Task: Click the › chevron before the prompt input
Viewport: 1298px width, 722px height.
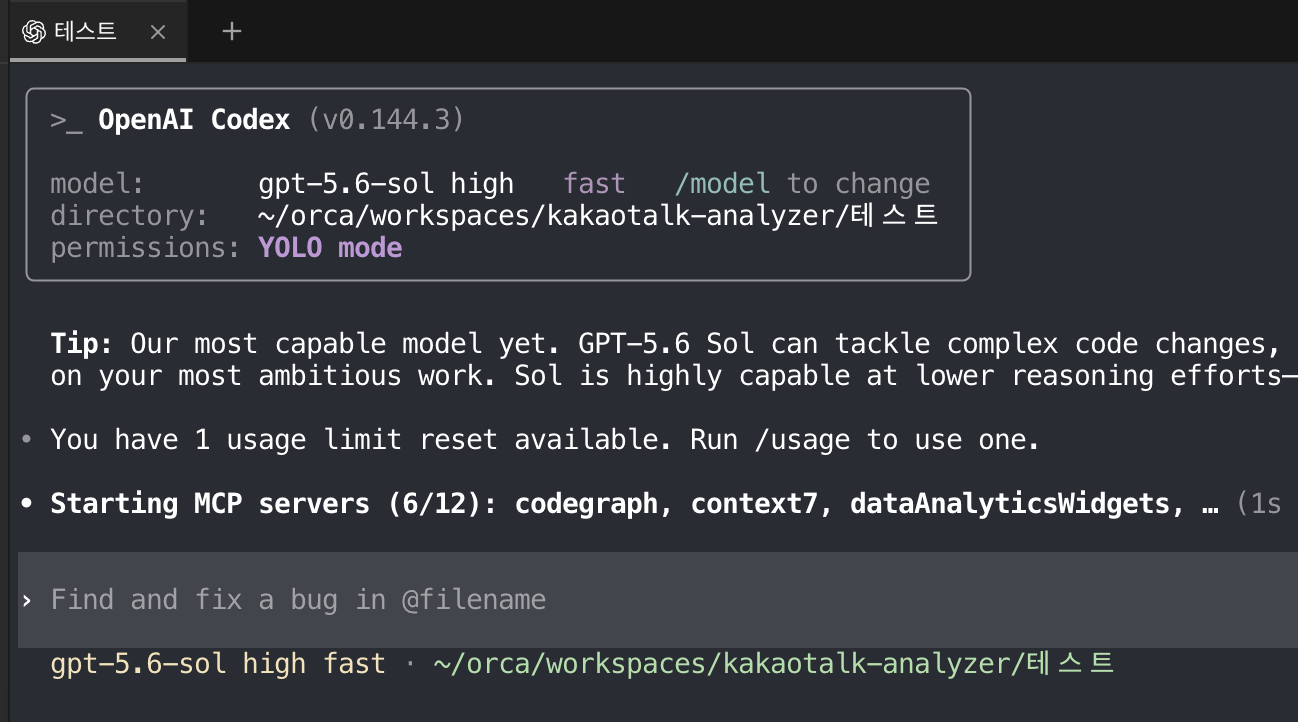Action: tap(28, 600)
